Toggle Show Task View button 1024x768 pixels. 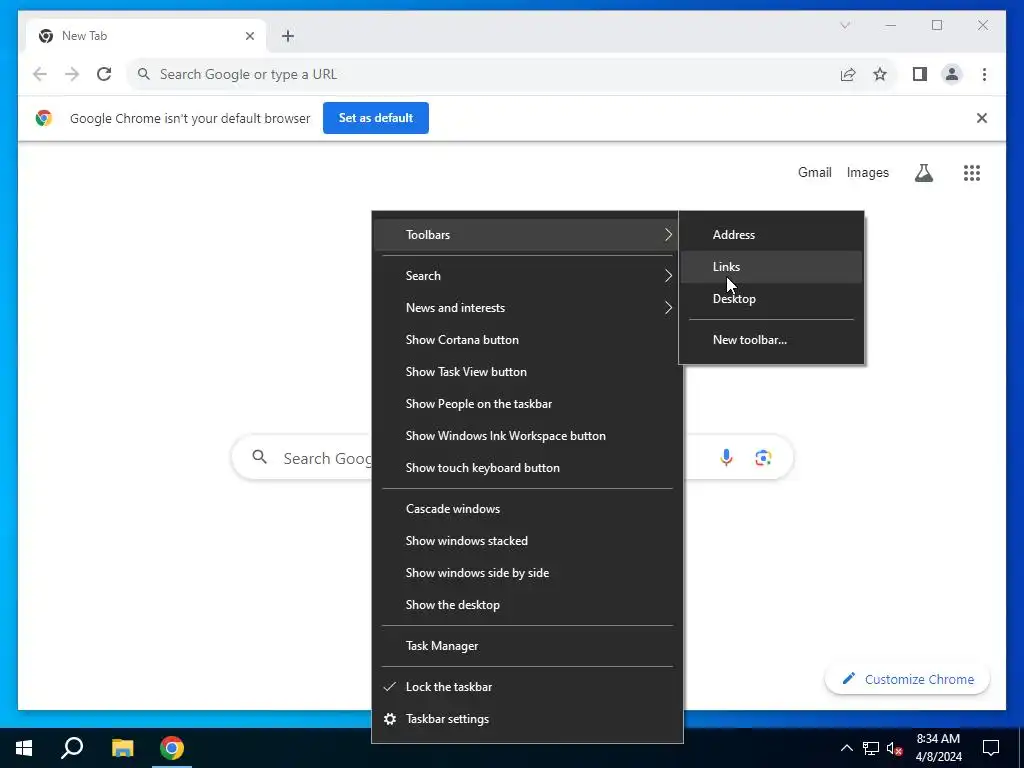coord(527,372)
